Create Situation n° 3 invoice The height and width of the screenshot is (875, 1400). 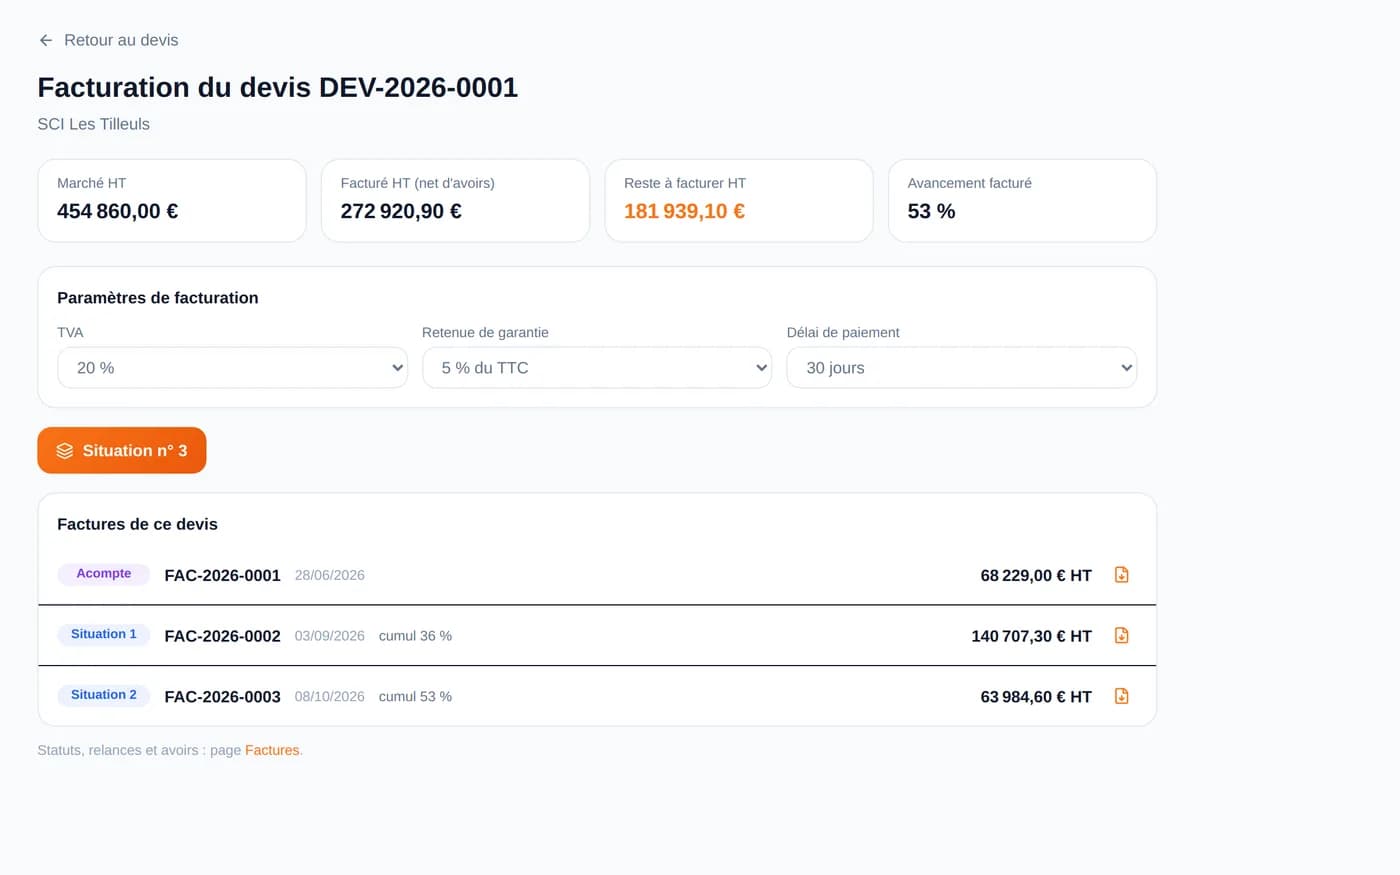click(122, 450)
